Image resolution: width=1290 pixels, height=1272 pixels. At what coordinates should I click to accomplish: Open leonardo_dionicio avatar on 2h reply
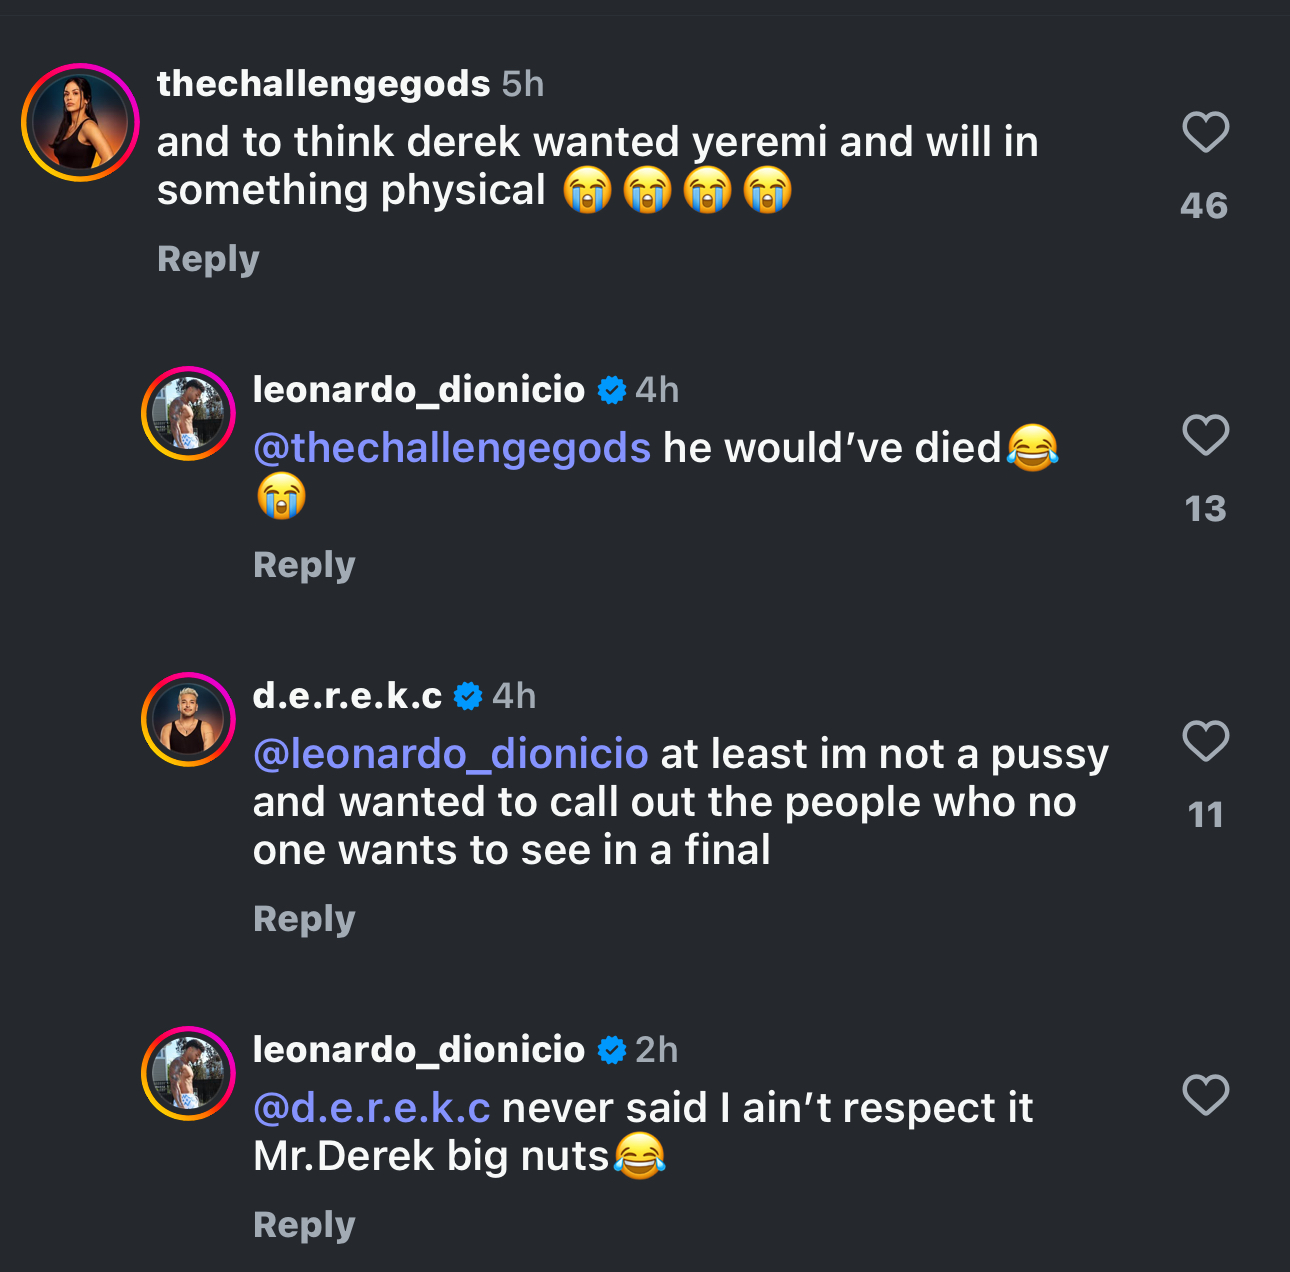pos(188,1073)
